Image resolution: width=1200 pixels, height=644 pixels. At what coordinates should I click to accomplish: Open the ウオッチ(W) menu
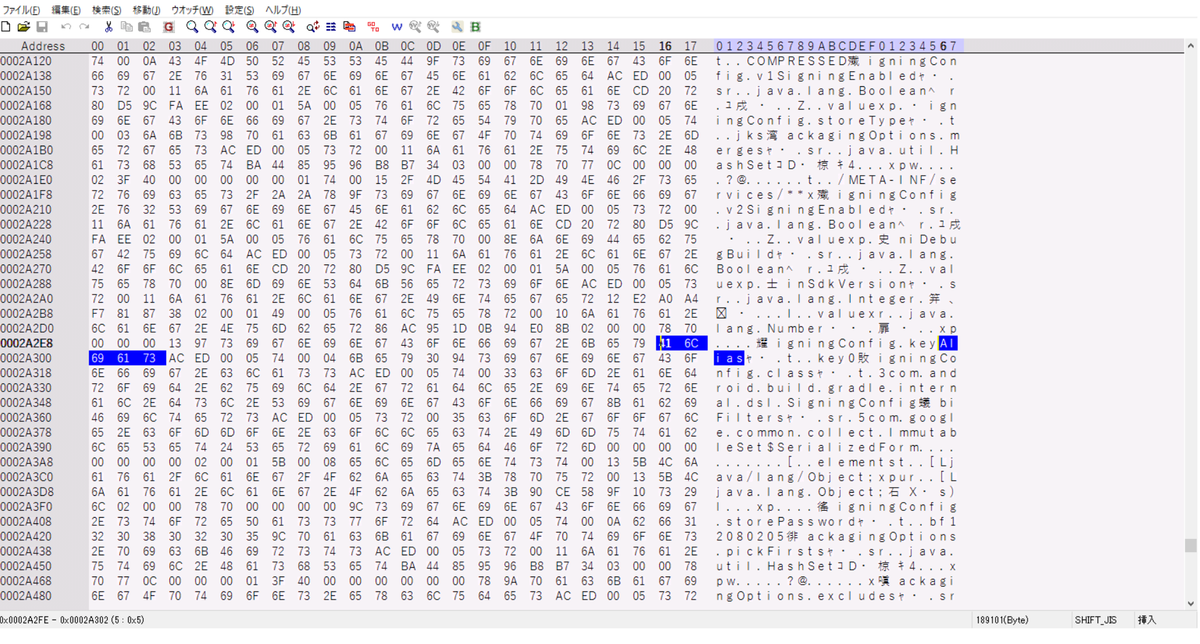192,9
